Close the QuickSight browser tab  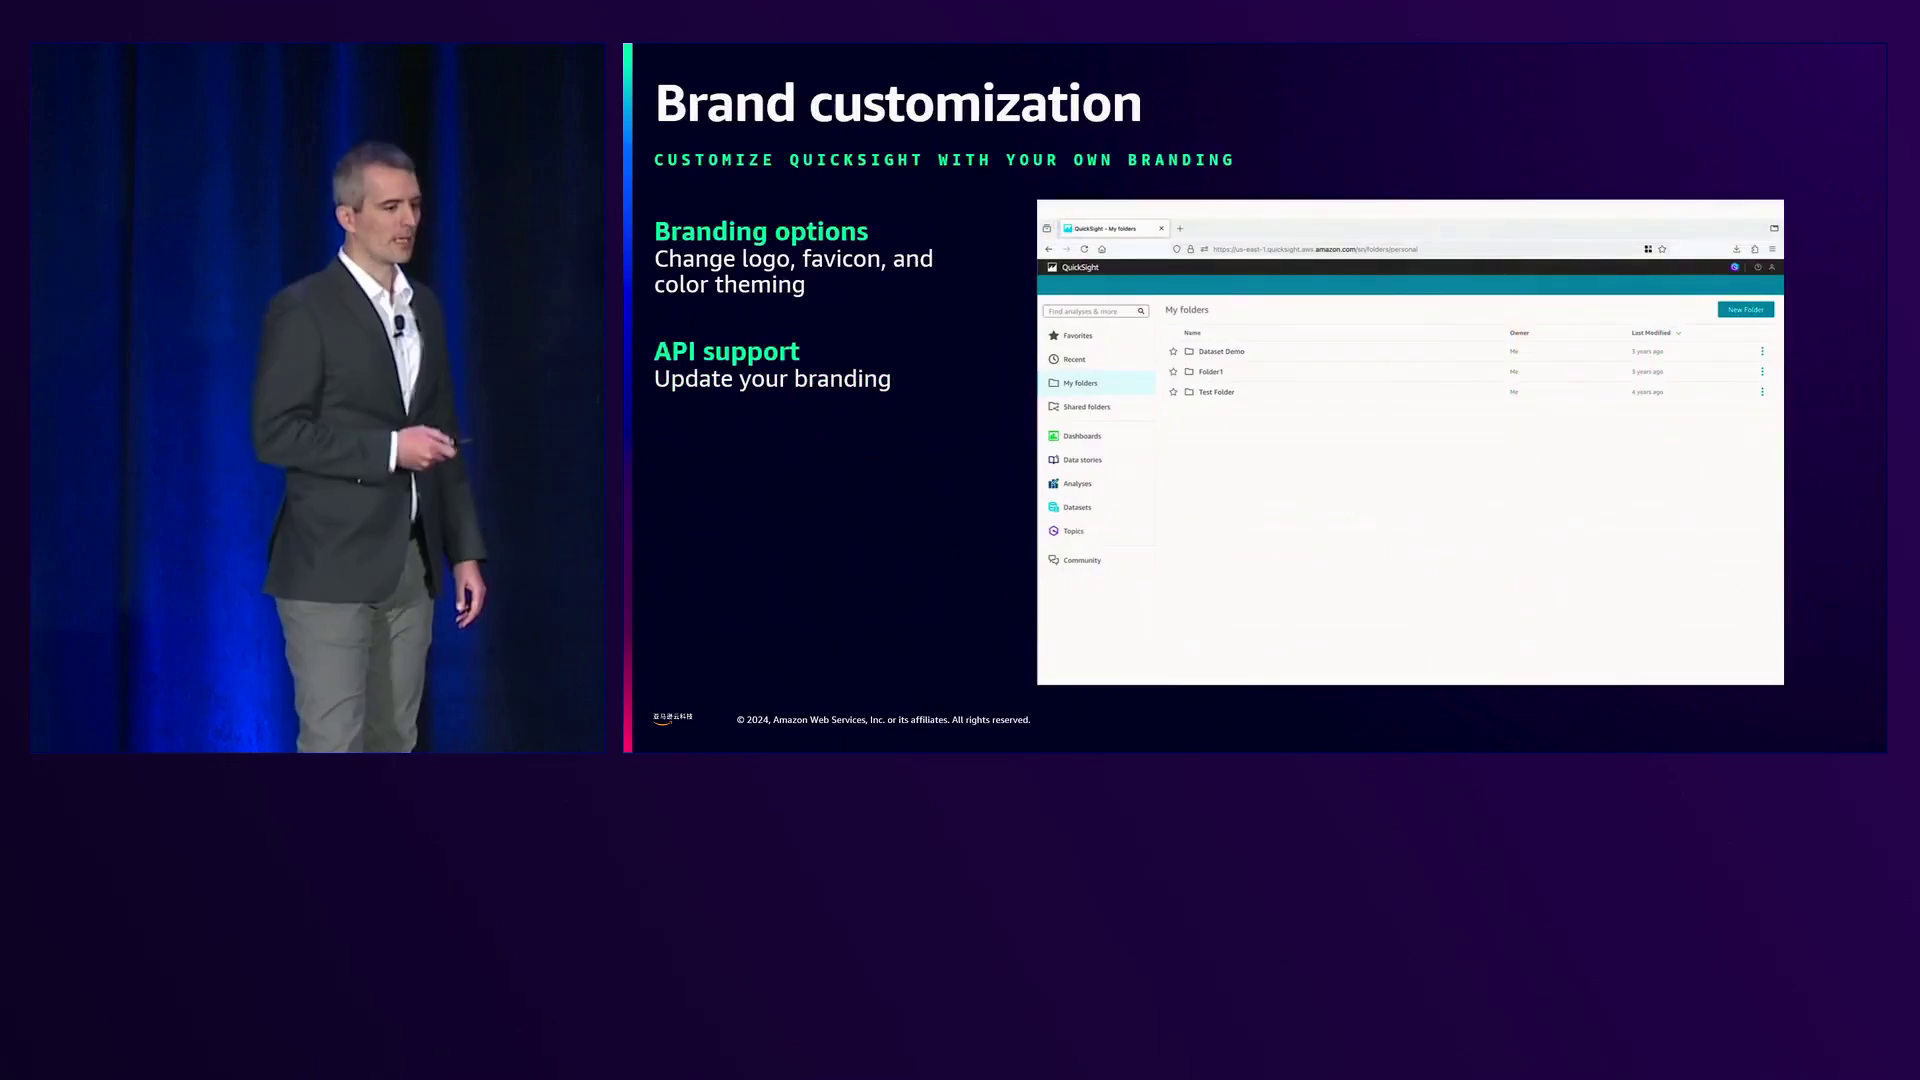tap(1161, 229)
